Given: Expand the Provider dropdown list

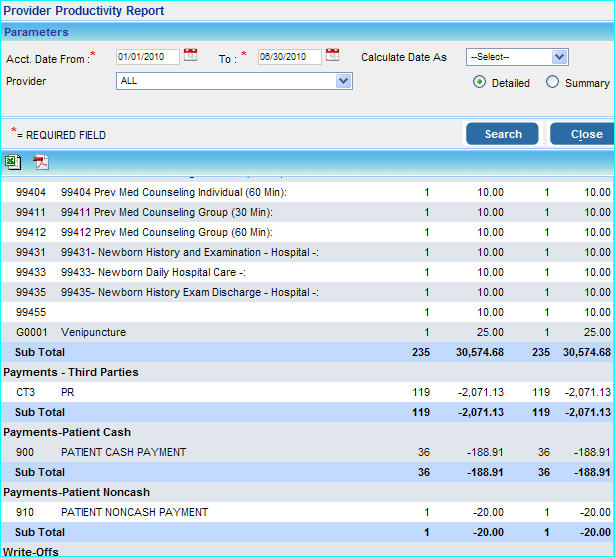Looking at the screenshot, I should [x=234, y=81].
